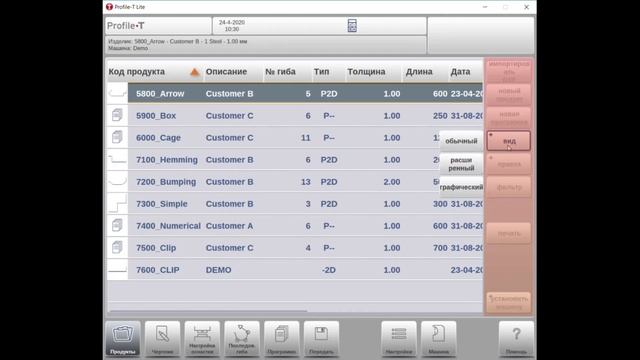Click the date and time display 24-4-2020
The image size is (640, 360).
[231, 26]
